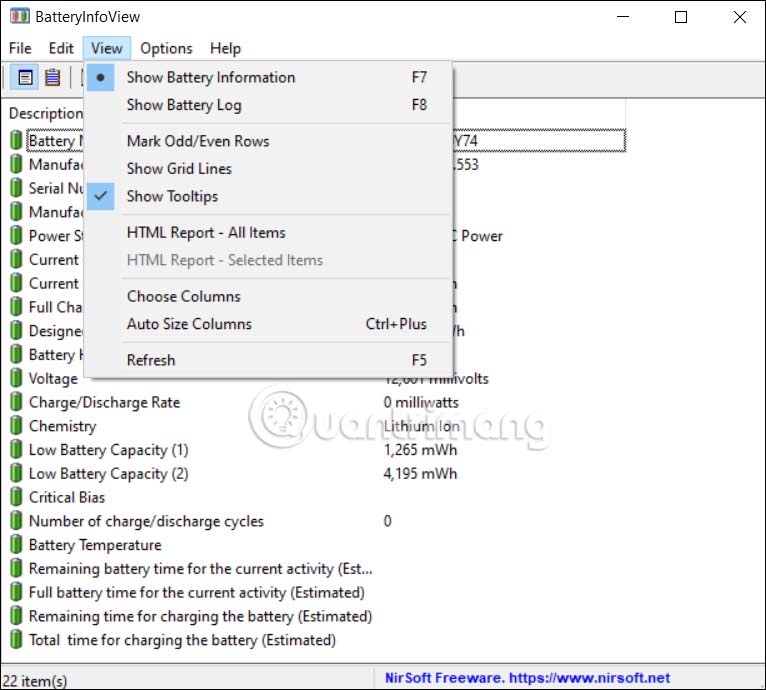Click battery icon beside Serial Number row
766x690 pixels.
click(16, 188)
